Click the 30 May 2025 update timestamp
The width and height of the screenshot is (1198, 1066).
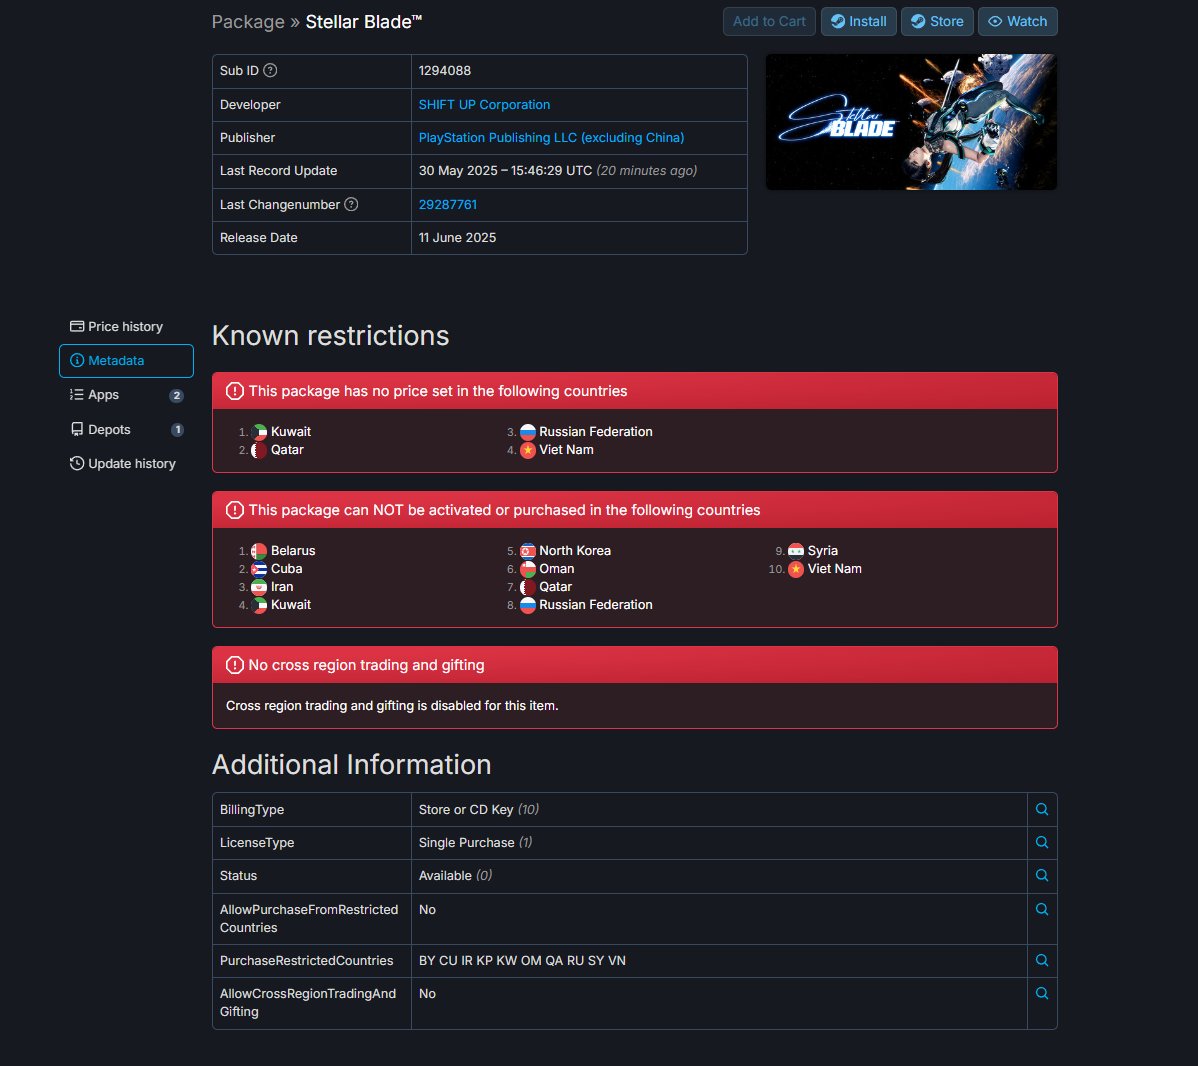pyautogui.click(x=505, y=170)
